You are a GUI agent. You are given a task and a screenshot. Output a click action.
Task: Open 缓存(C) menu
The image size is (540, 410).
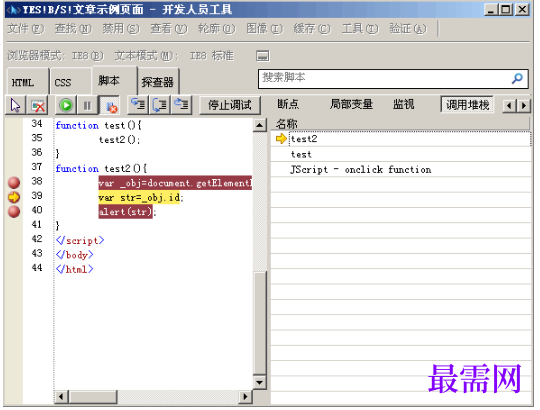312,29
